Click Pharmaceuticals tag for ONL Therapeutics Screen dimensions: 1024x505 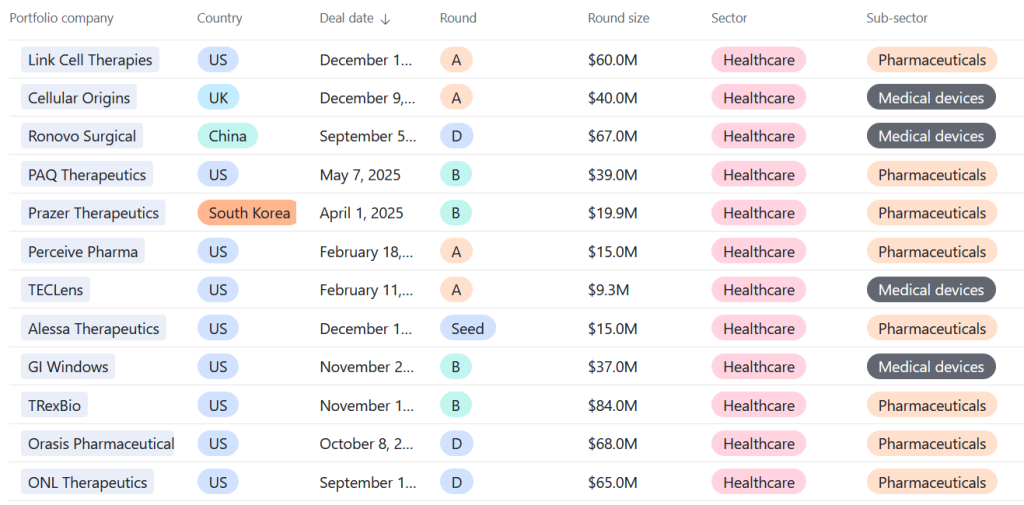click(x=931, y=483)
